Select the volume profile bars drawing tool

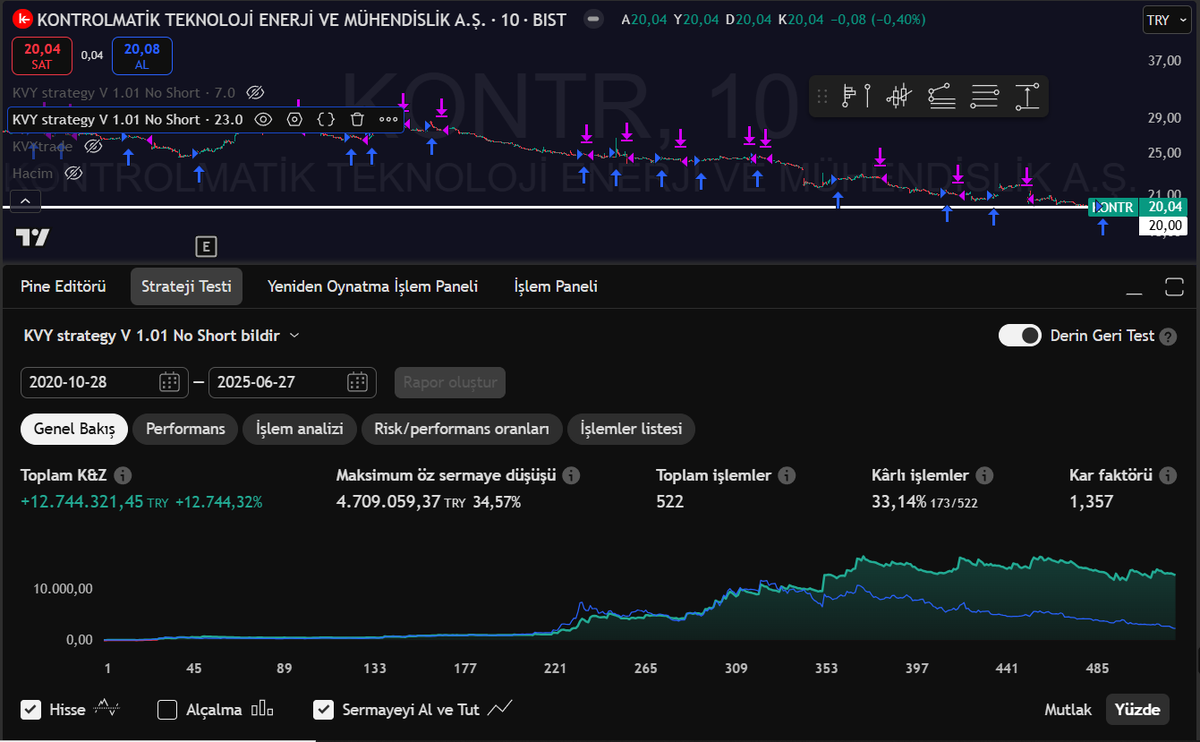coord(856,96)
